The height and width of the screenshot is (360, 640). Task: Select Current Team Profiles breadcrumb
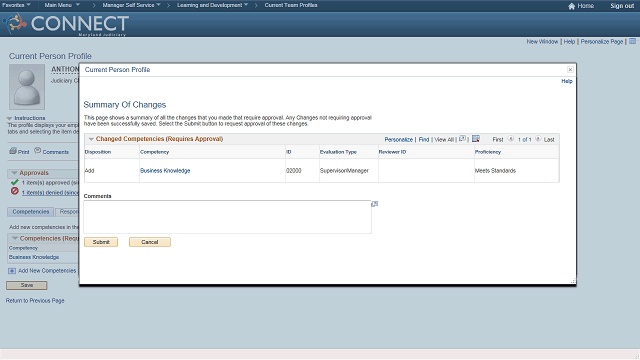[291, 5]
